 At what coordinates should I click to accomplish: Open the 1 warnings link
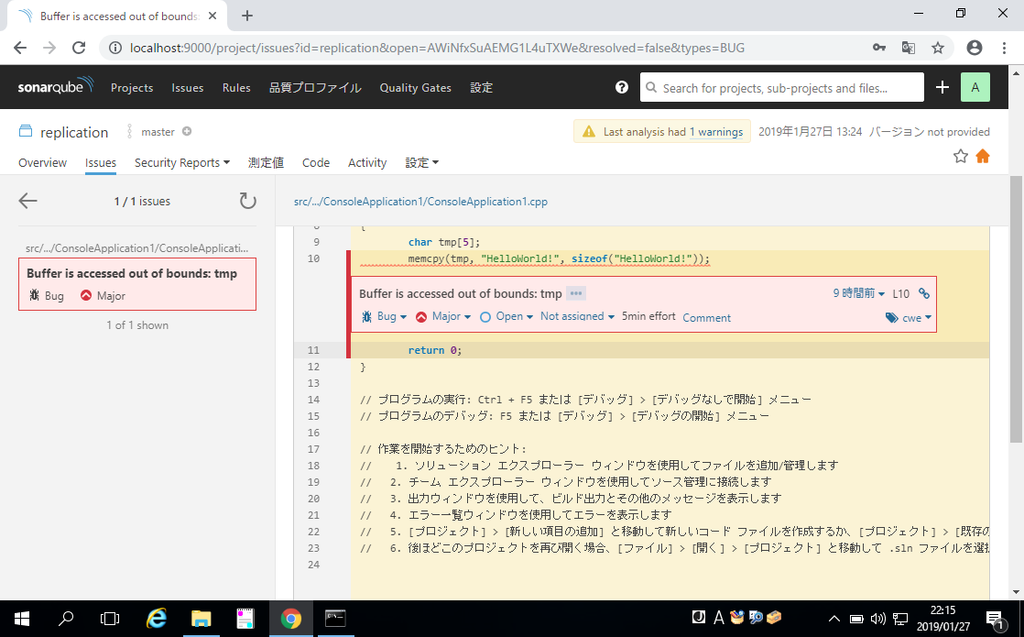[x=716, y=131]
